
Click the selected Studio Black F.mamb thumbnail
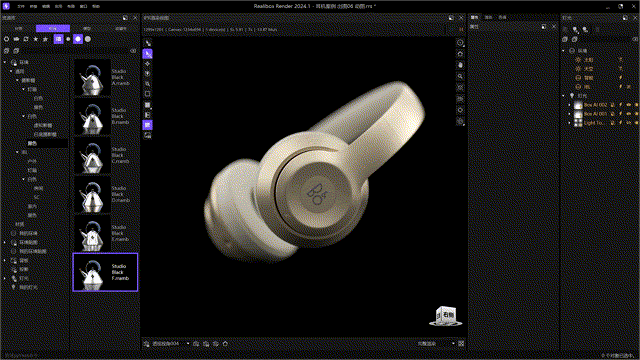pos(105,272)
